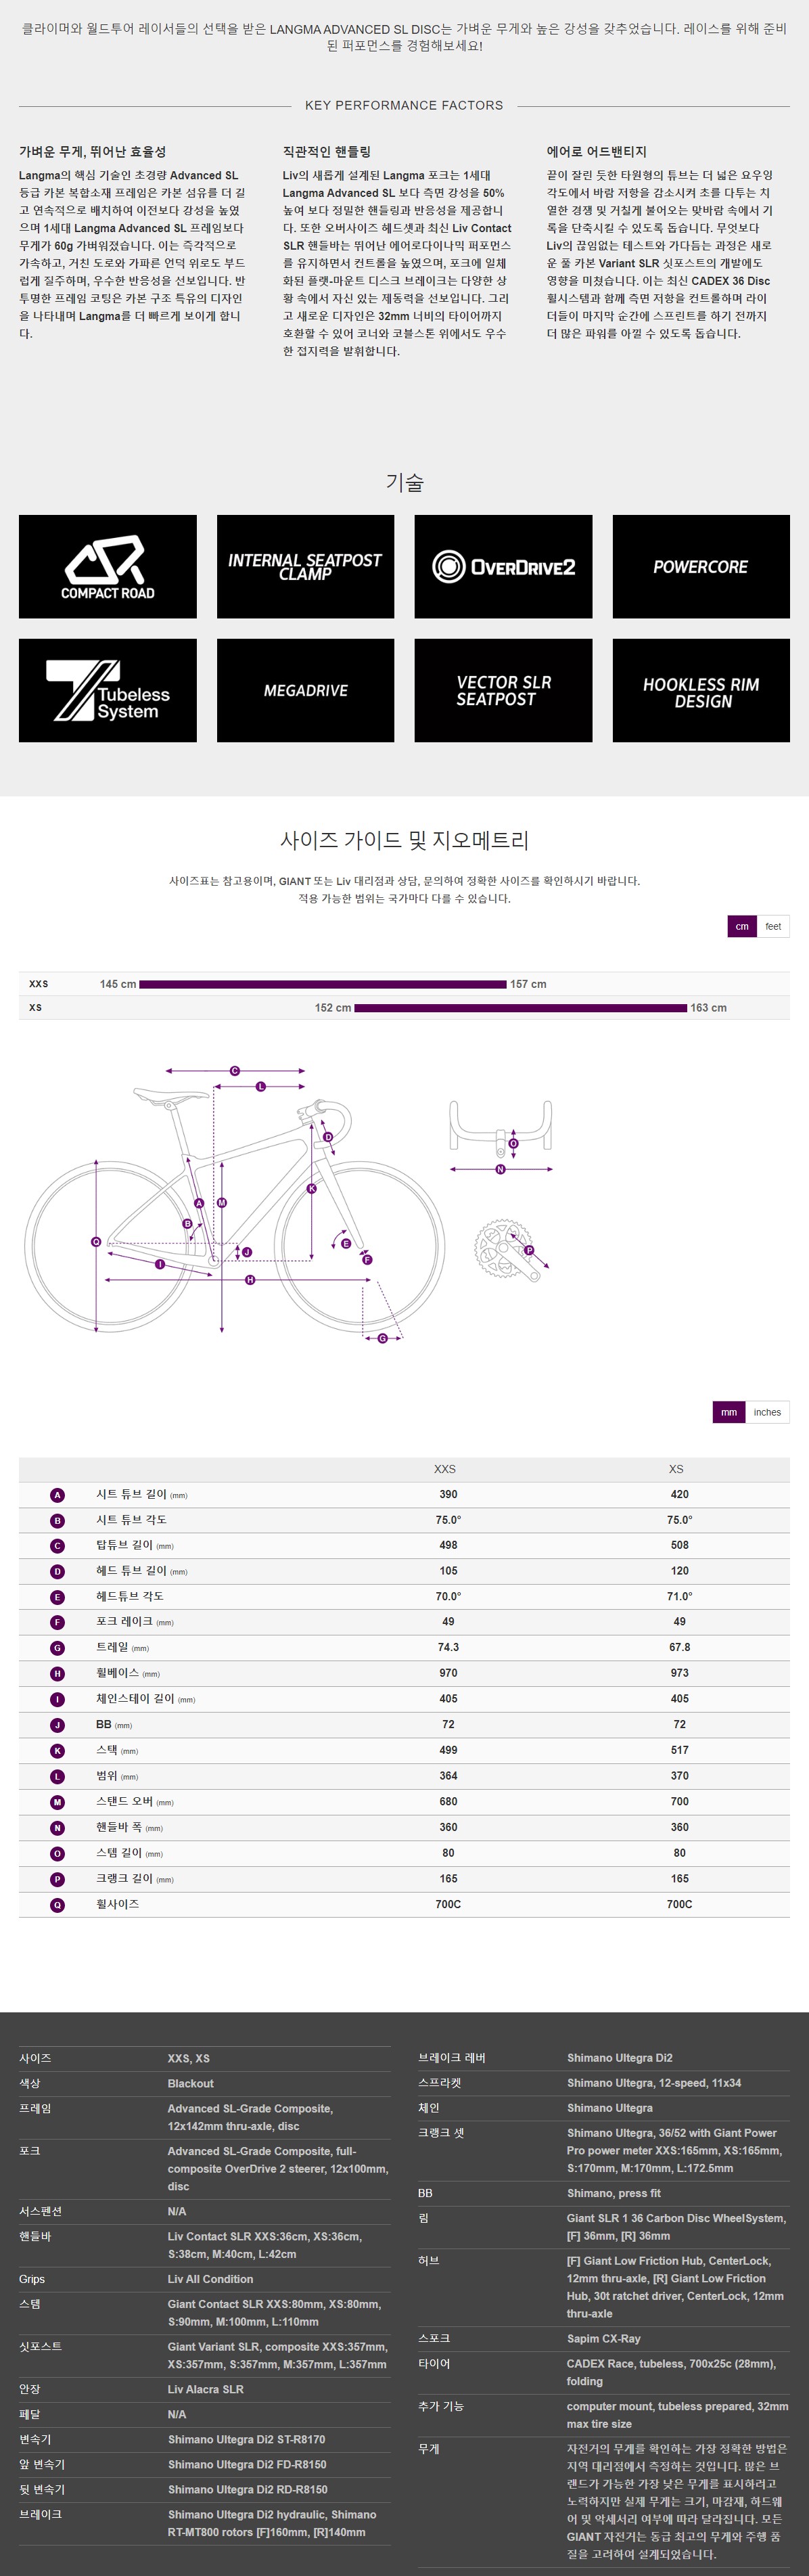Image resolution: width=809 pixels, height=2576 pixels.
Task: Open the Hookless Rim Design tile
Action: [x=701, y=690]
